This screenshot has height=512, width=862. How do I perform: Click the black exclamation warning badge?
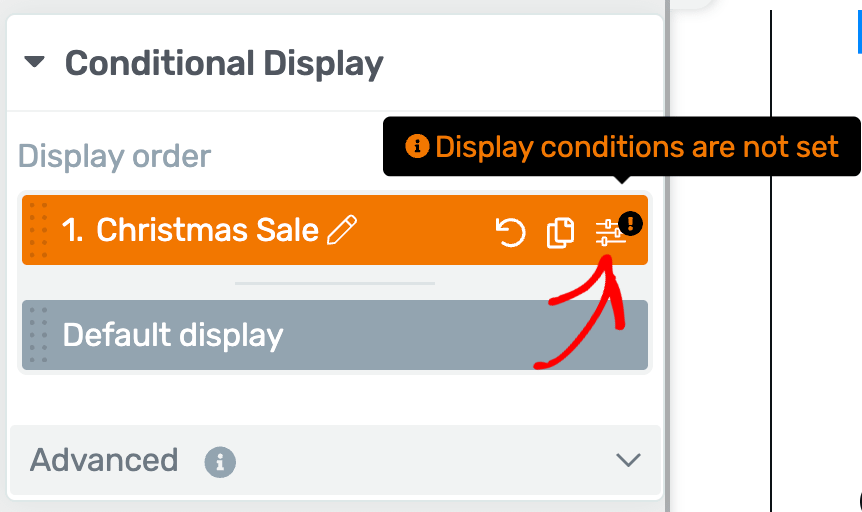[x=630, y=223]
